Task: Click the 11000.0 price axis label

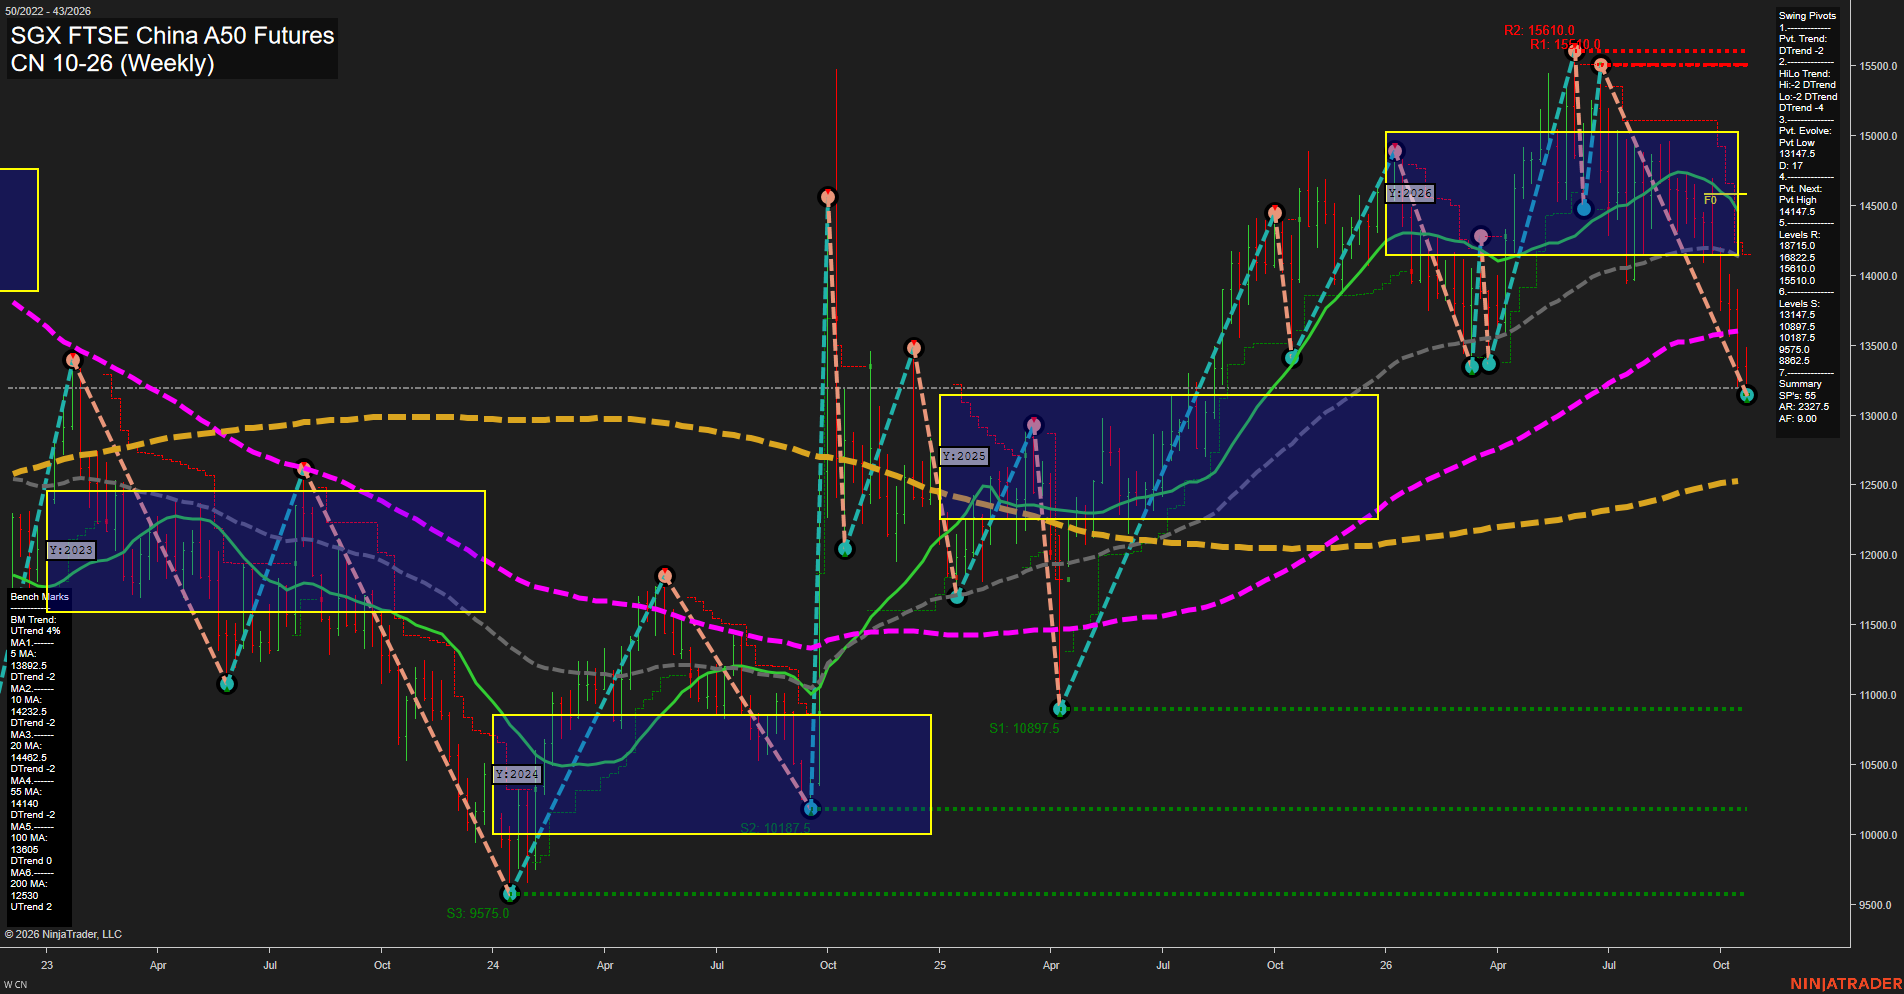Action: pyautogui.click(x=1878, y=695)
